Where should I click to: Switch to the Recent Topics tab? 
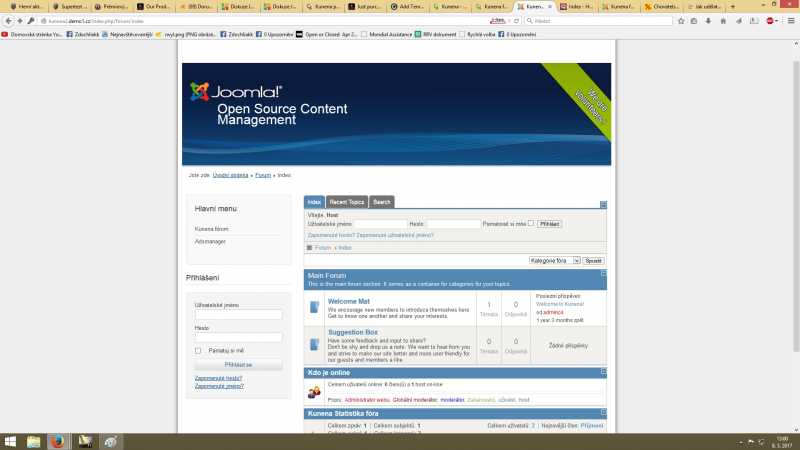[347, 202]
